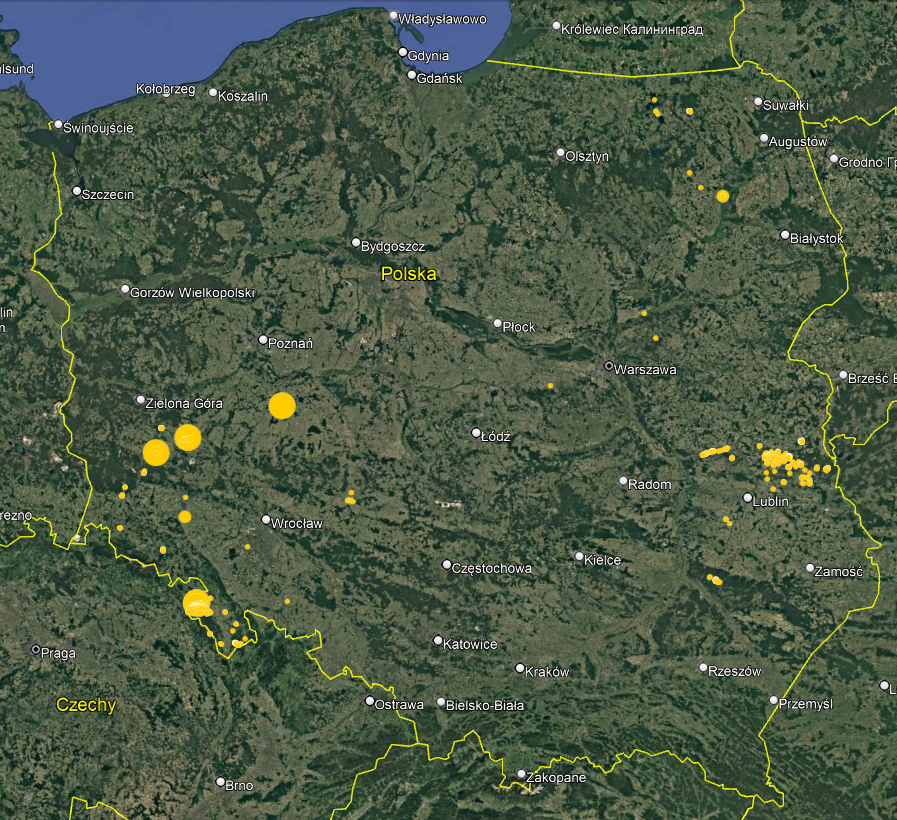
Task: Click the Zakopane placemark dot
Action: [x=521, y=774]
